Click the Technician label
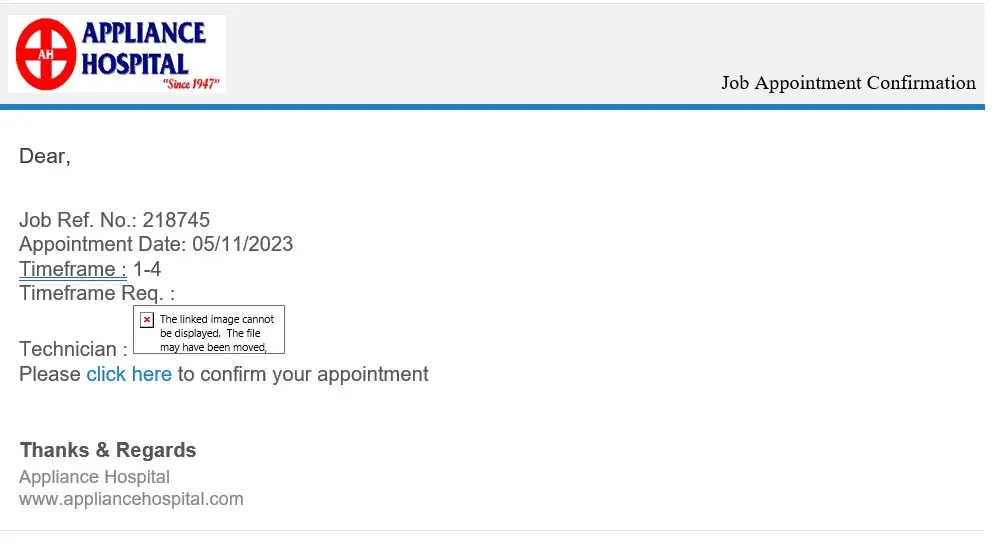The height and width of the screenshot is (549, 1000). tap(73, 349)
